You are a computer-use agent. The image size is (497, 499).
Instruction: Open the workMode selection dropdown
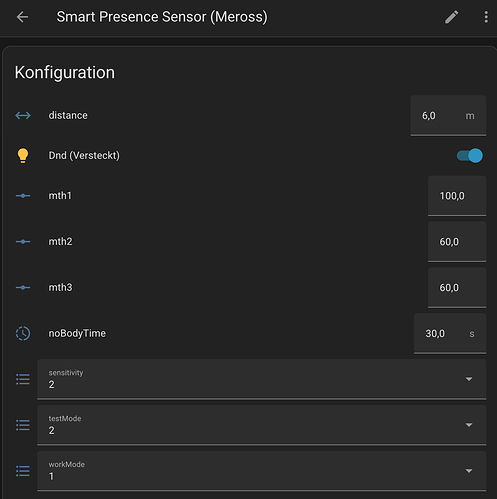coord(262,471)
